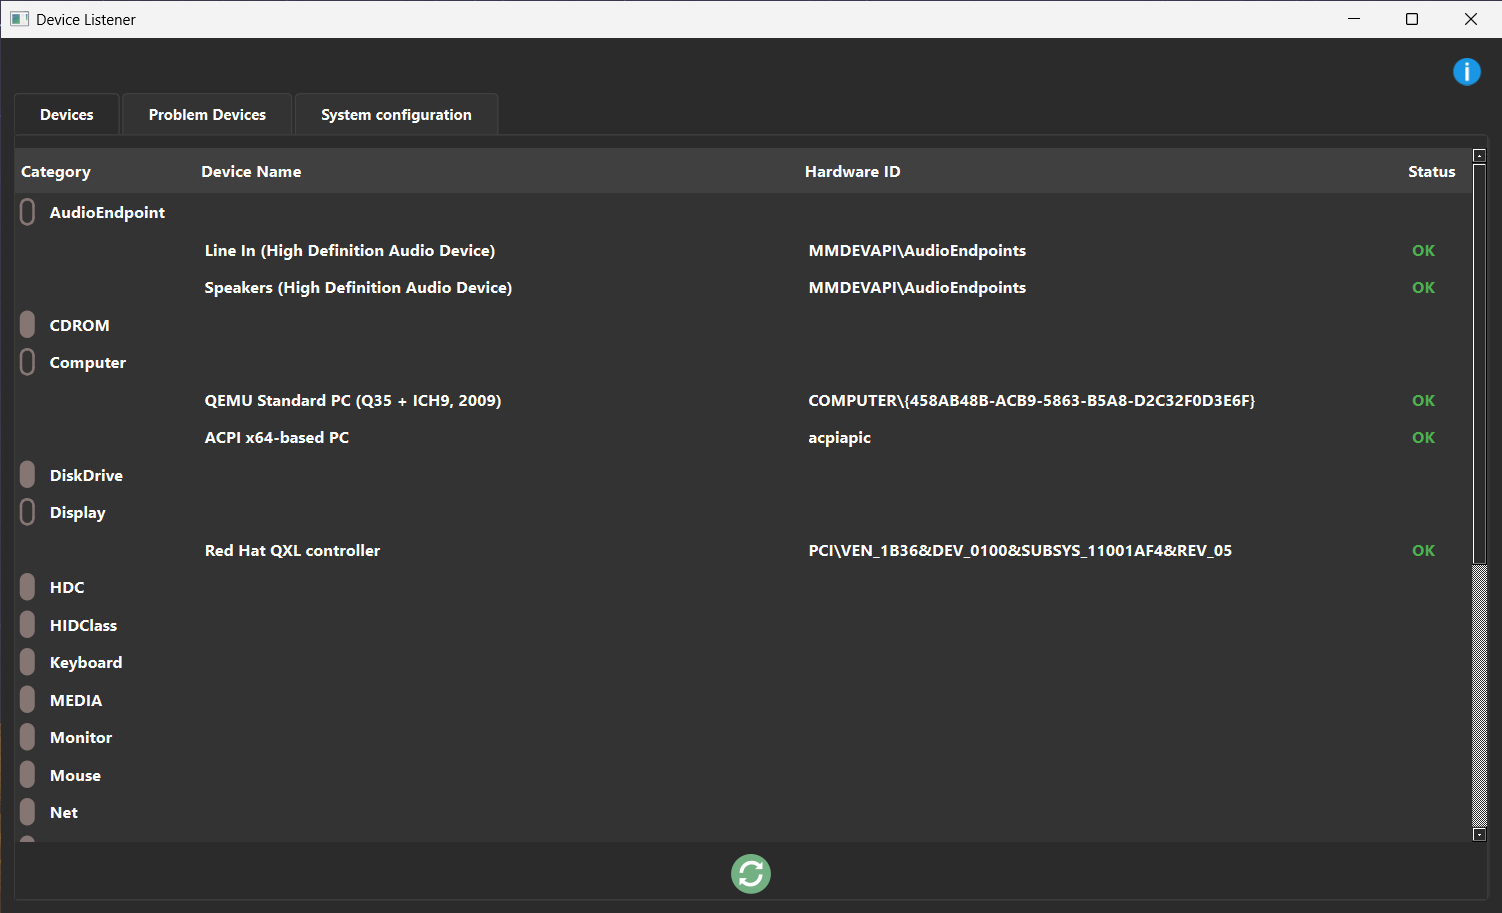Select the Red Hat QXL controller row
The height and width of the screenshot is (913, 1502).
point(292,551)
